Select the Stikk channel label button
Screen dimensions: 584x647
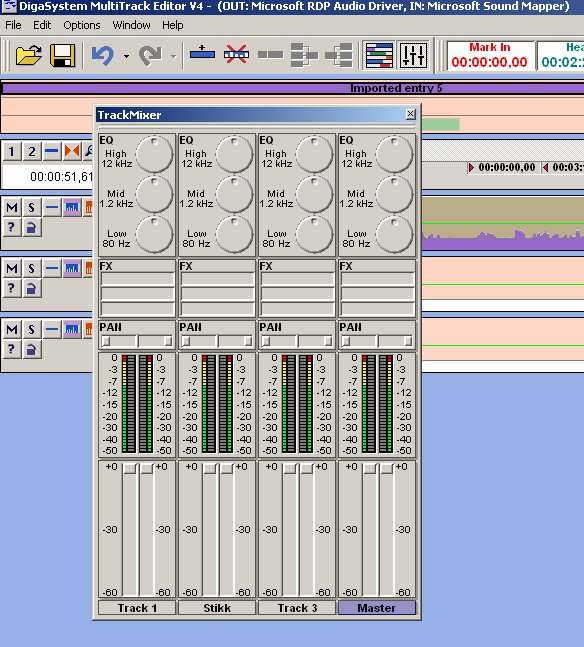pos(217,608)
